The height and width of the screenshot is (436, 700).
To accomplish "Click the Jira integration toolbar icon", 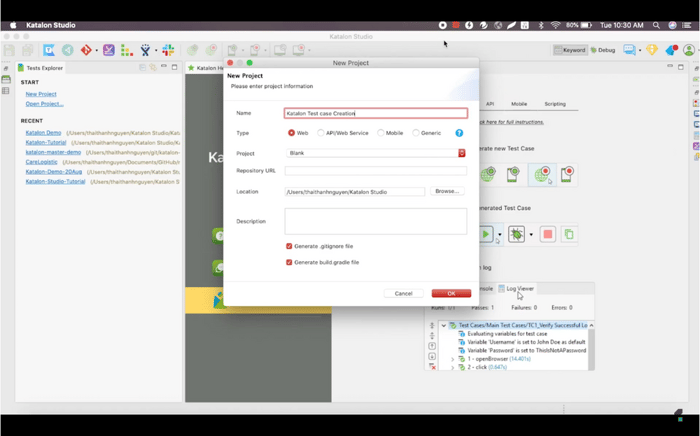I will click(x=145, y=50).
